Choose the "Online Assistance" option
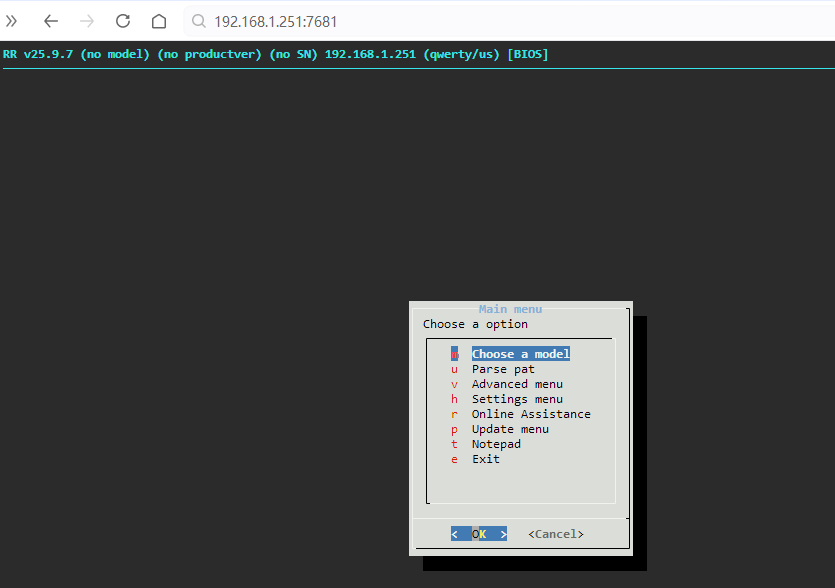Viewport: 835px width, 588px height. 531,414
